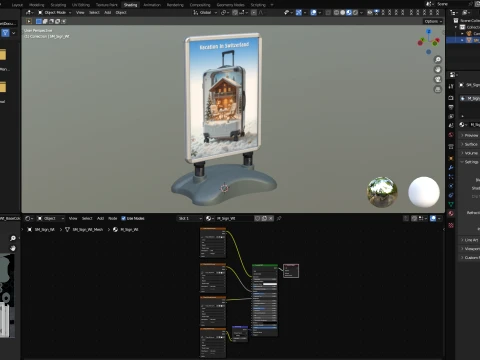This screenshot has height=360, width=480.
Task: Open the Slot 1 material slot dropdown
Action: tap(189, 218)
